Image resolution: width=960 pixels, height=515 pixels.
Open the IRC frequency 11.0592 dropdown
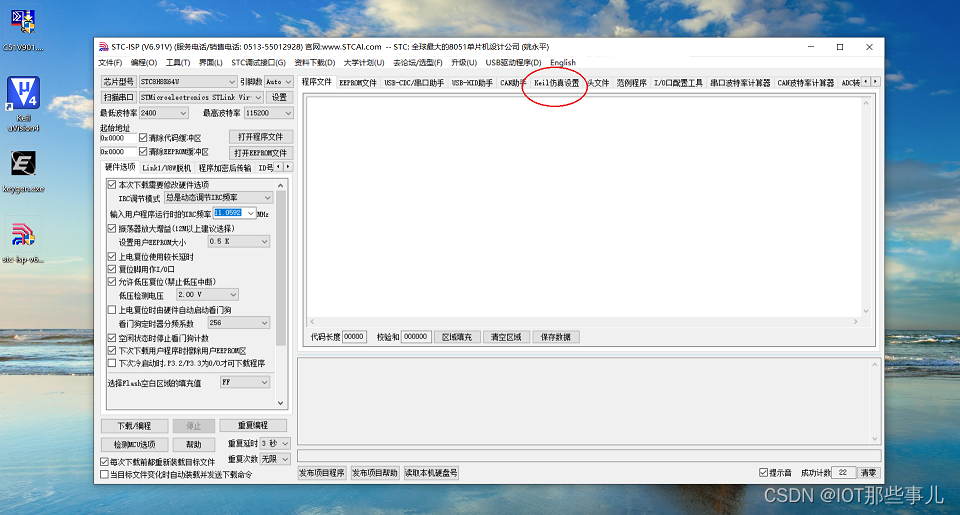click(234, 213)
